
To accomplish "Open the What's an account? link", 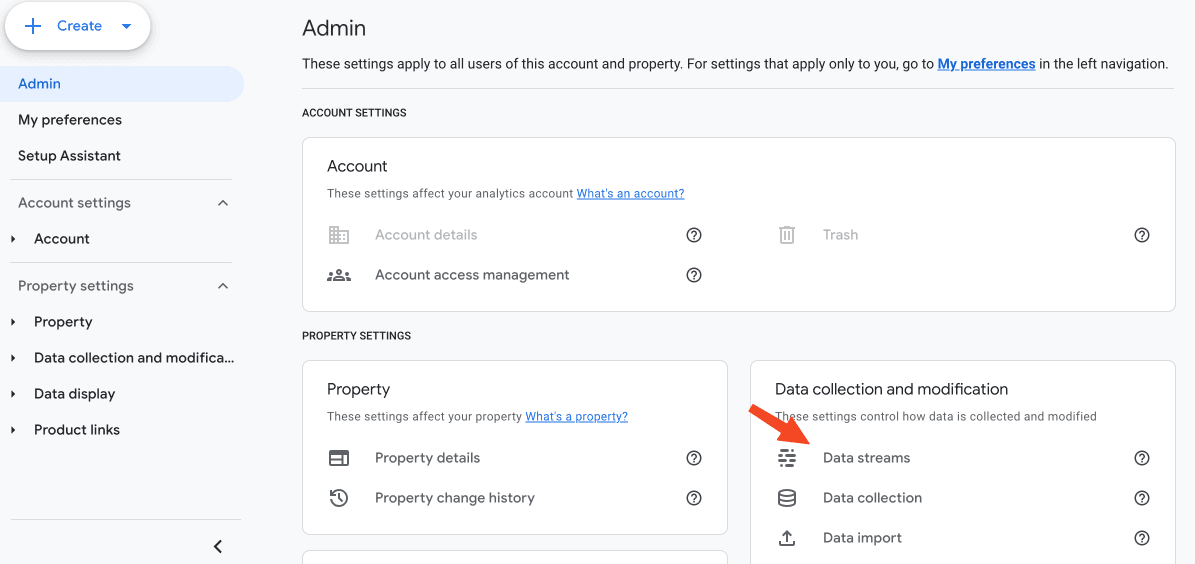I will [x=630, y=194].
